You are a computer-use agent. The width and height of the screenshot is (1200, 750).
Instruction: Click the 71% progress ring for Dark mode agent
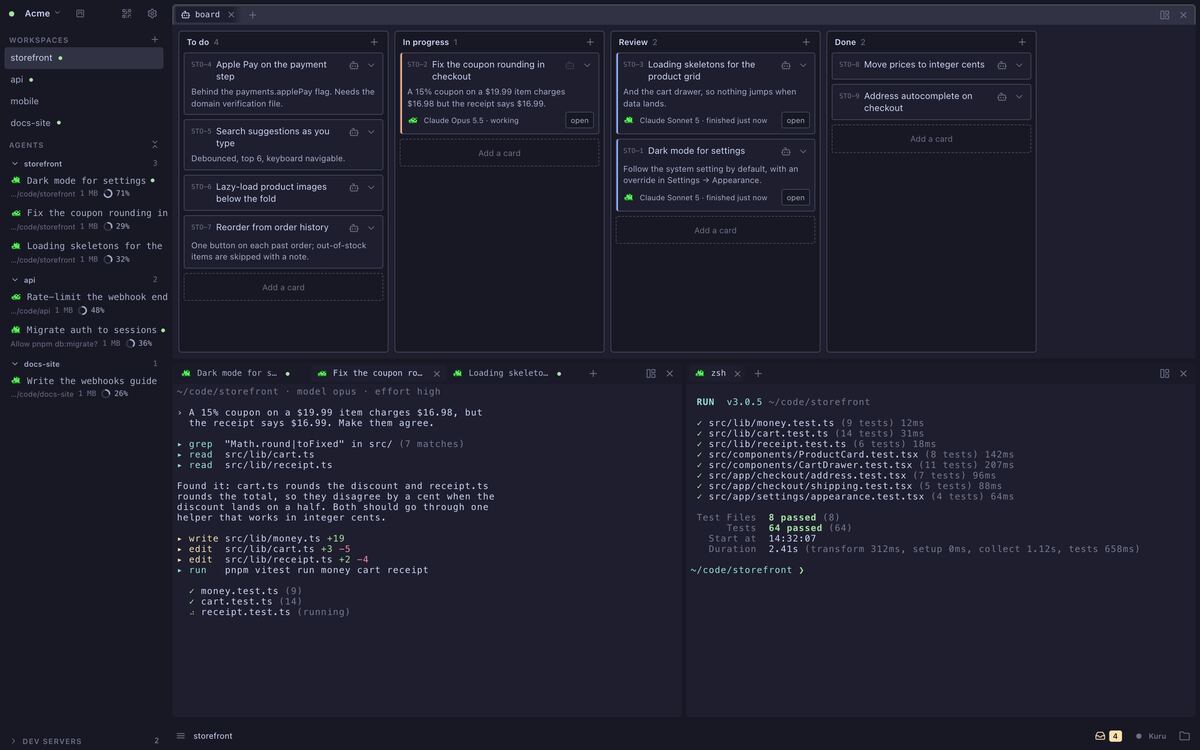[108, 194]
